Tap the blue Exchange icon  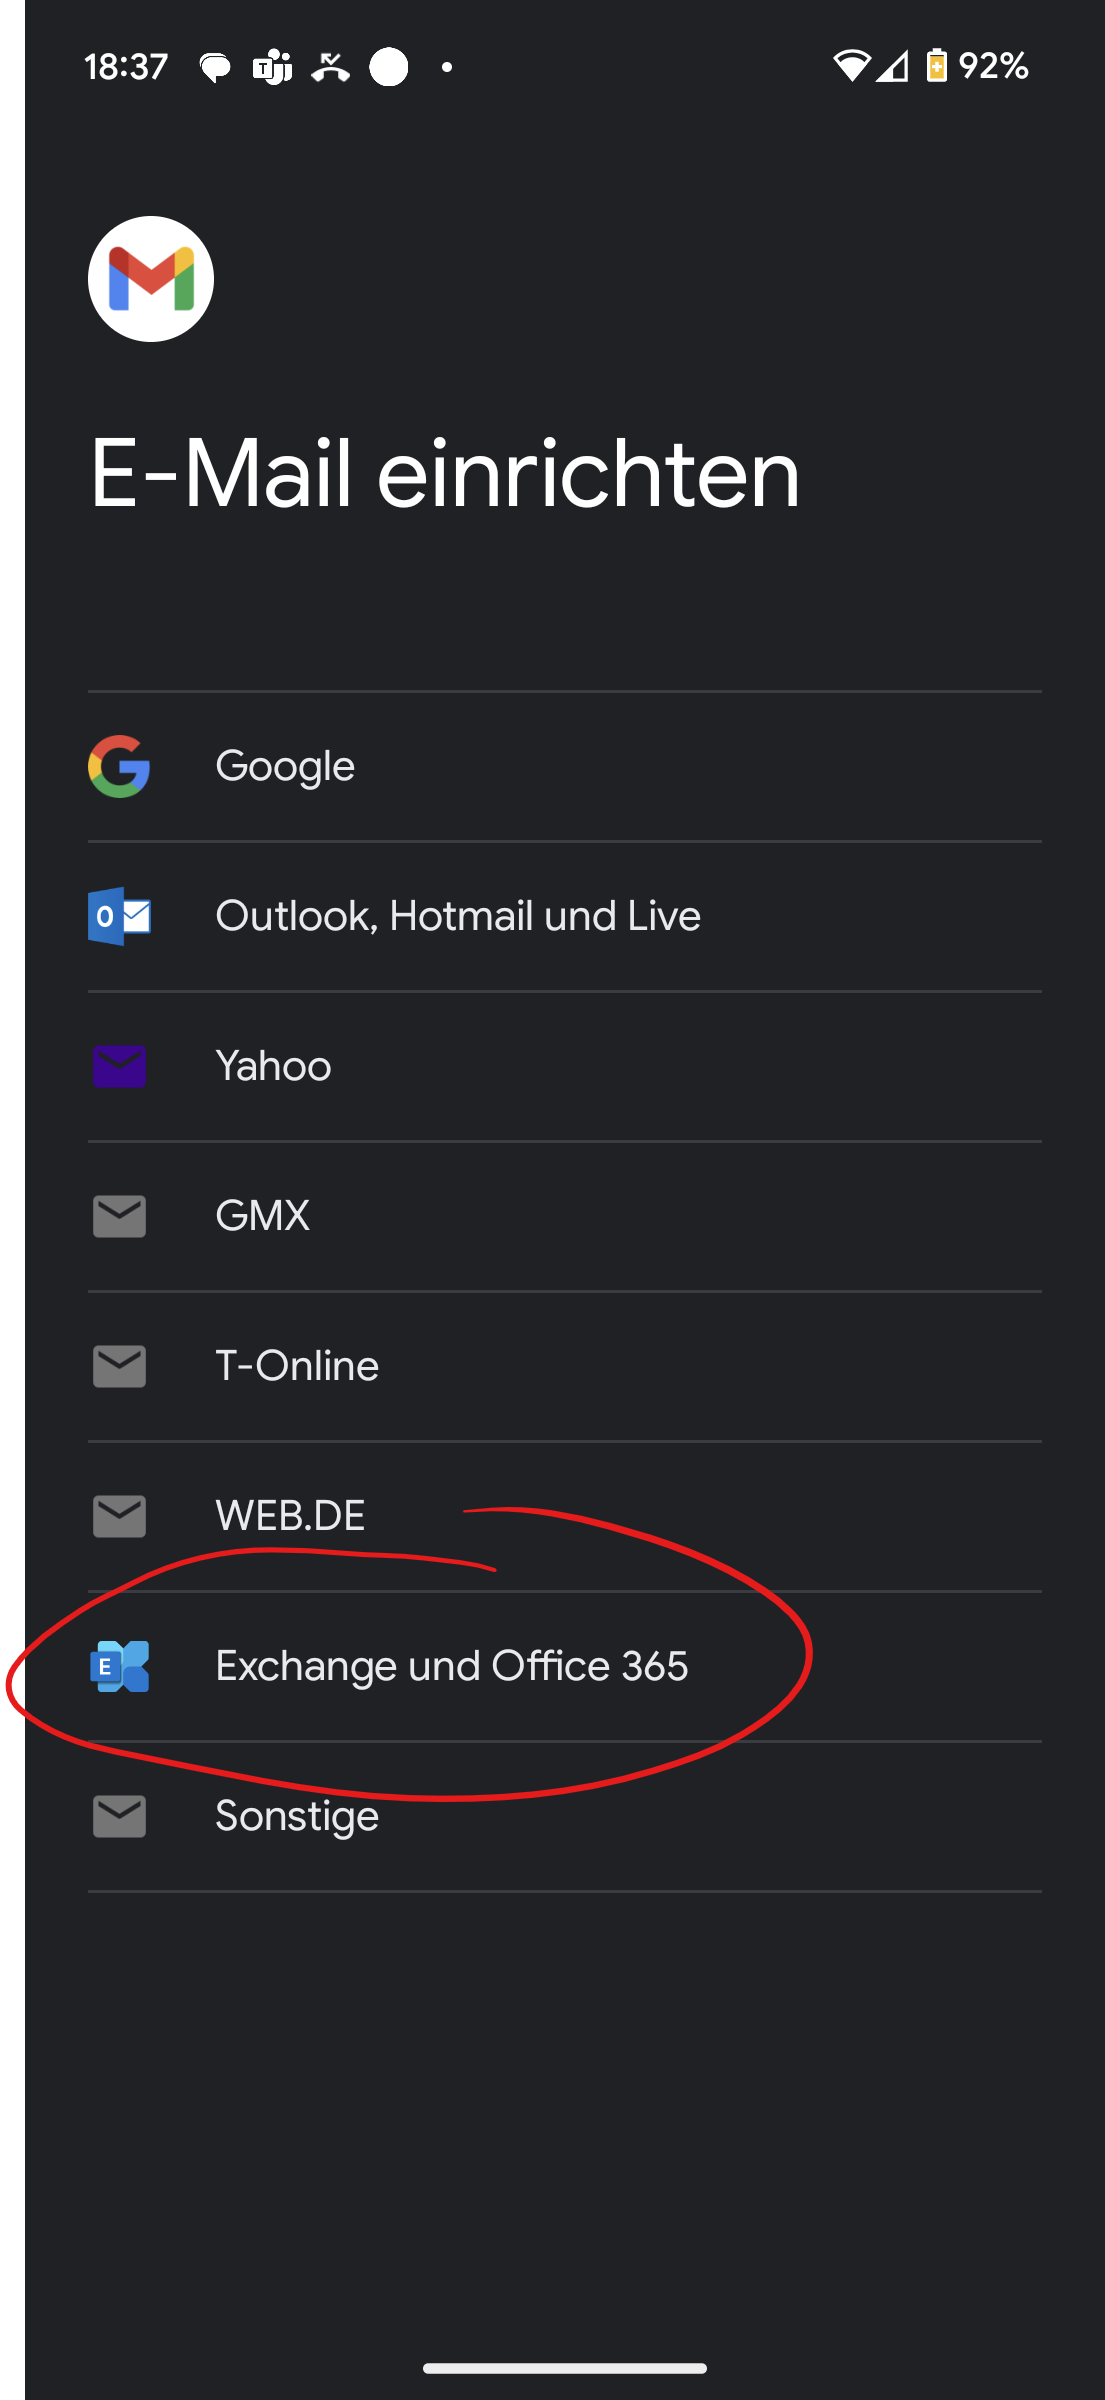[119, 1666]
